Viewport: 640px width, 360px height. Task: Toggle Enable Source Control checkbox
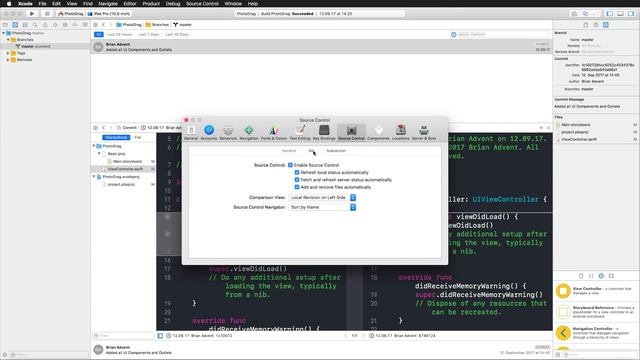290,165
